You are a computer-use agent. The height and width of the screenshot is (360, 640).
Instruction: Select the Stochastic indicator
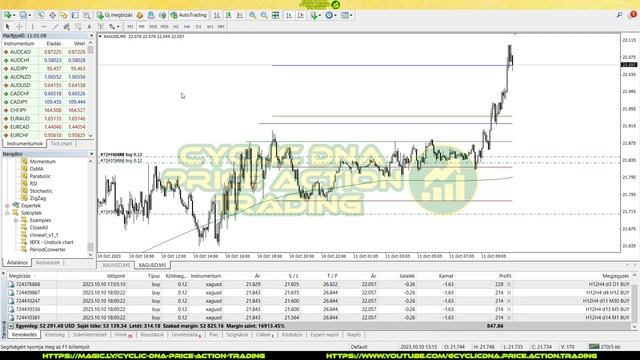tap(41, 191)
